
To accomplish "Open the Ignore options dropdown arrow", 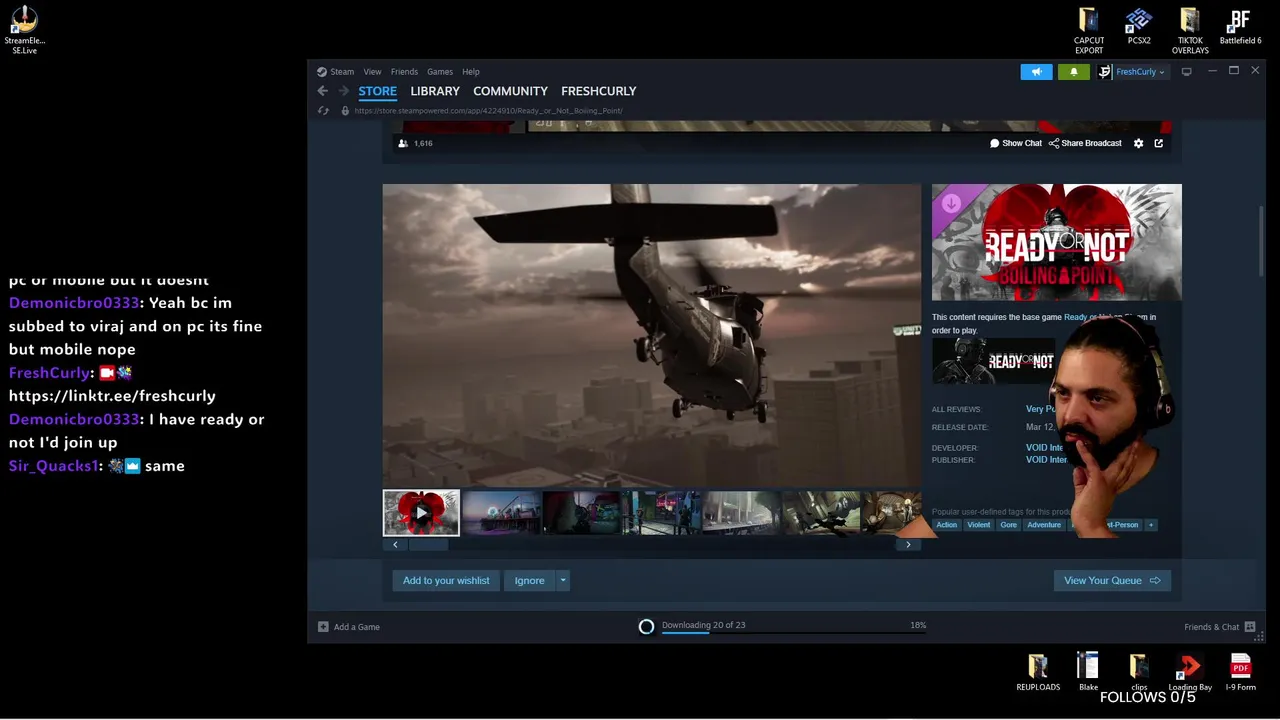I will tap(563, 581).
